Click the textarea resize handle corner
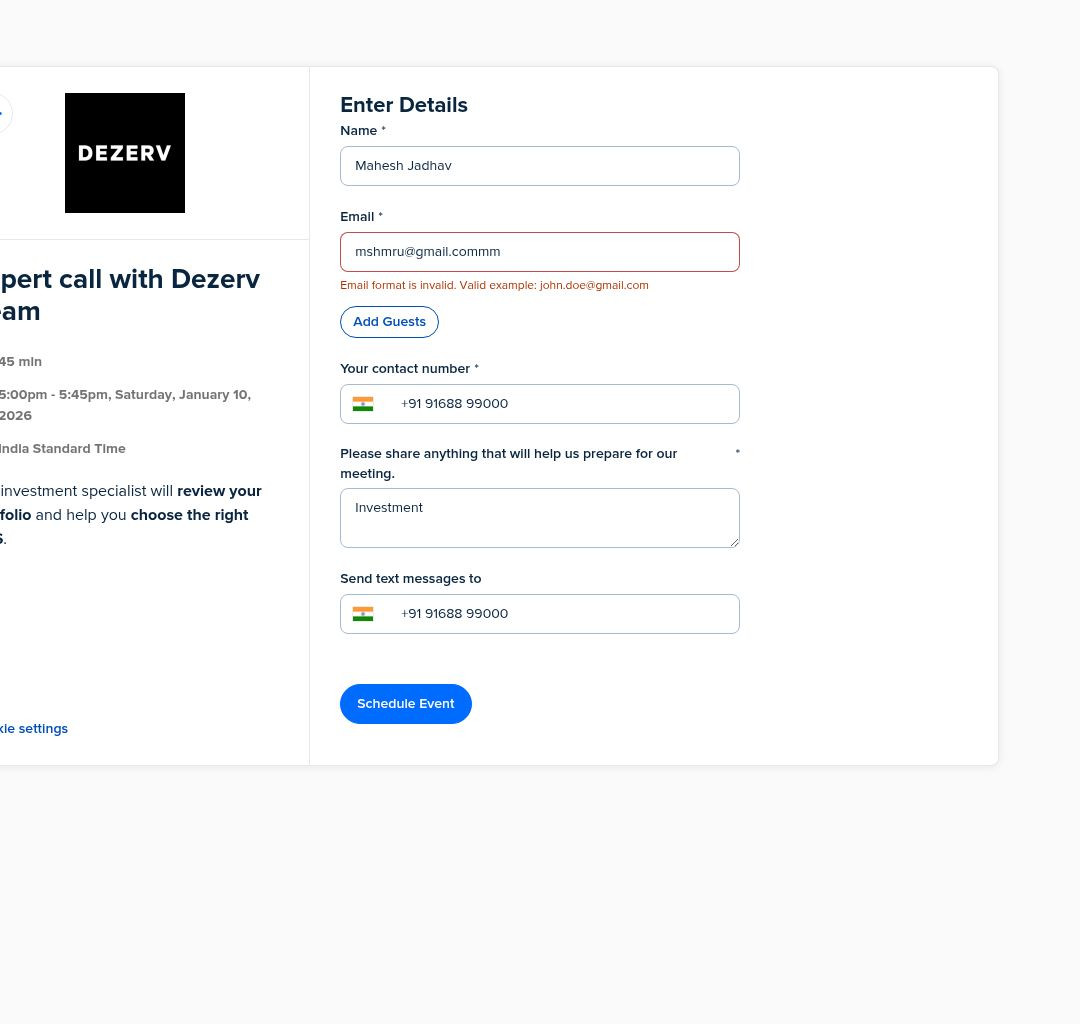Viewport: 1080px width, 1024px height. tap(734, 543)
